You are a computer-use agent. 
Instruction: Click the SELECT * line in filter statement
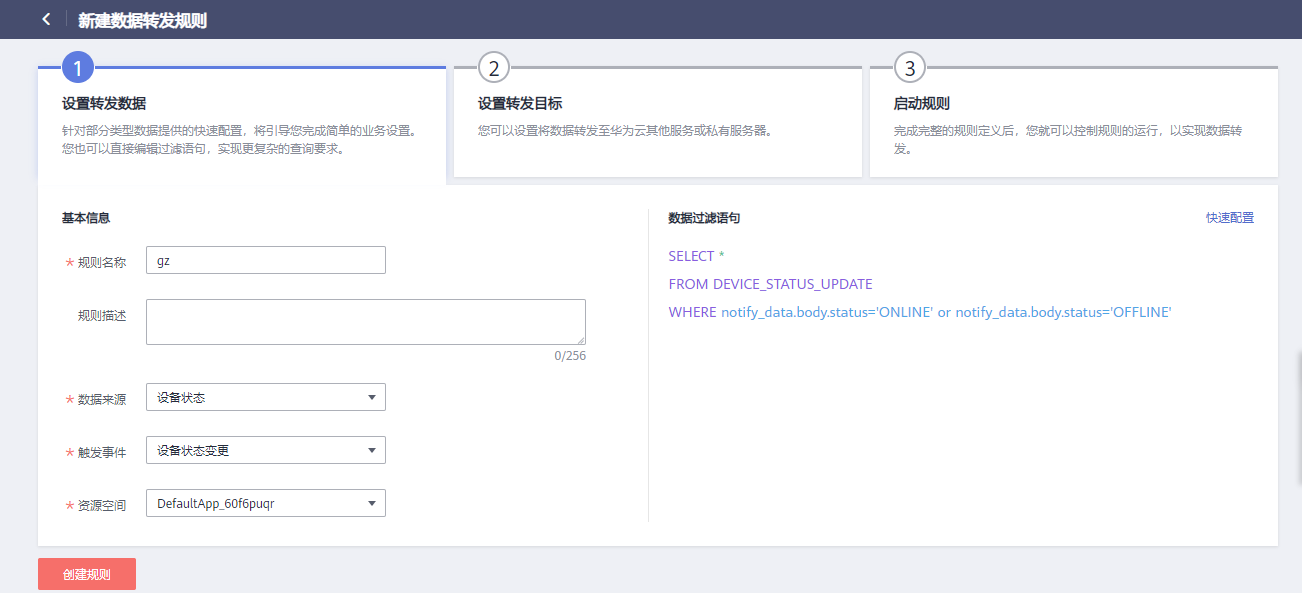(696, 256)
